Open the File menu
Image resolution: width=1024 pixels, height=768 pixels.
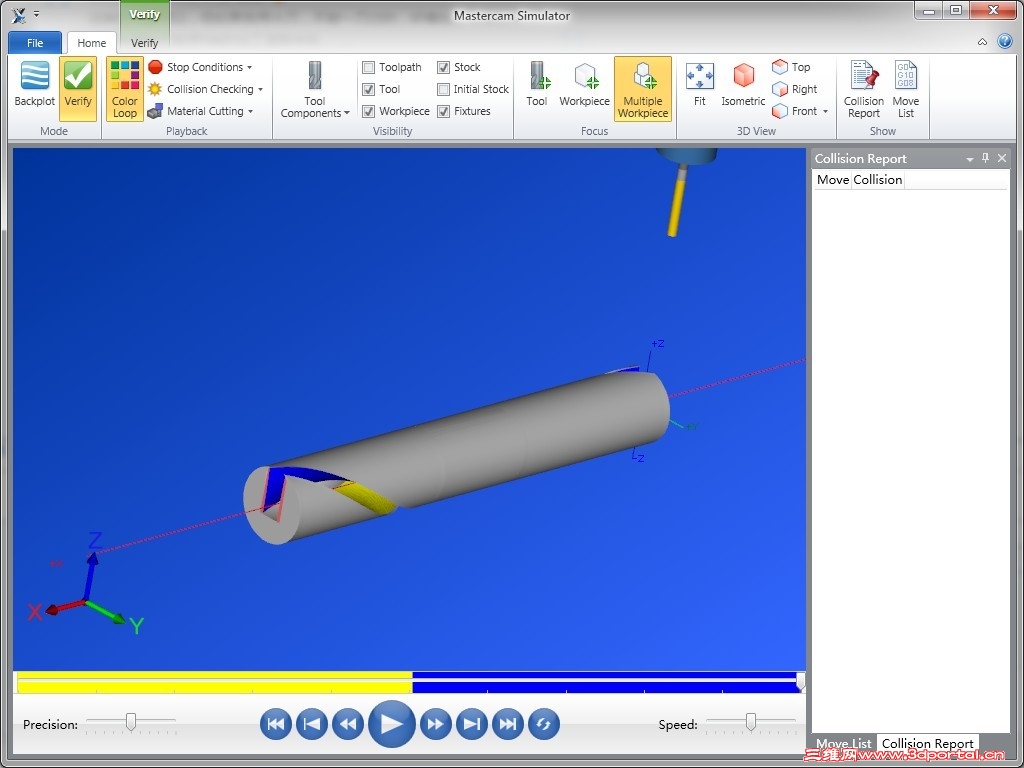[35, 42]
